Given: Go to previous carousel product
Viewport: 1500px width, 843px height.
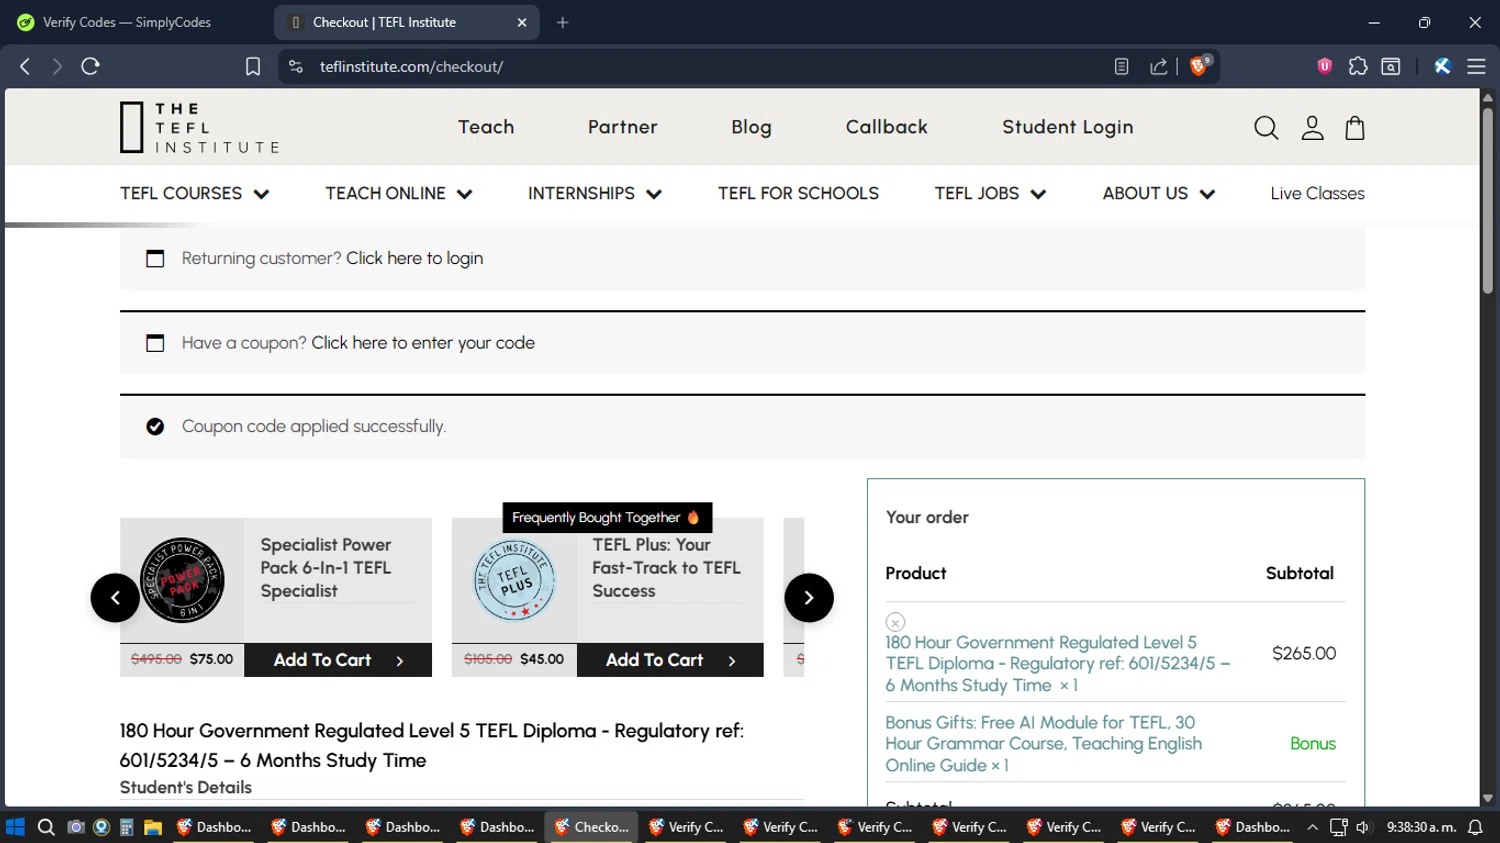Looking at the screenshot, I should pos(115,598).
